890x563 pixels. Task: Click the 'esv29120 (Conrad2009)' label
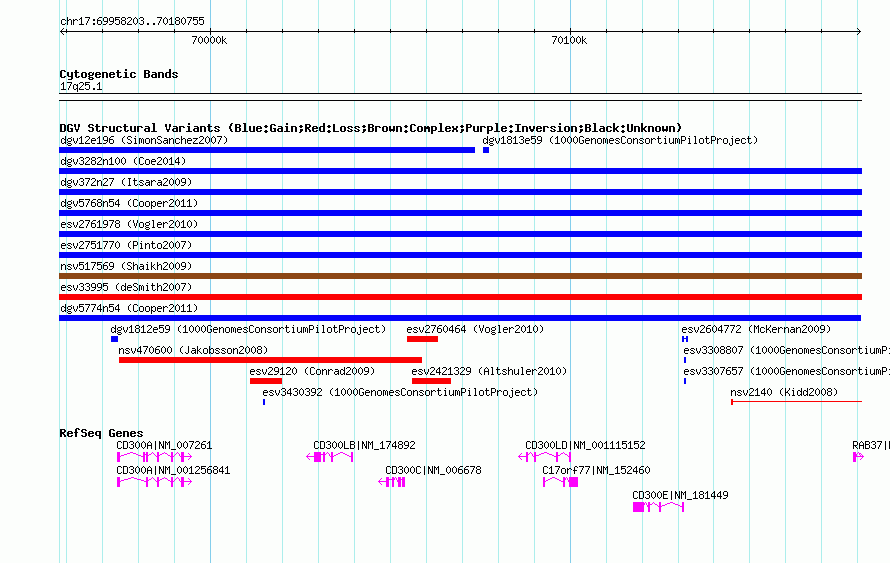tap(312, 371)
